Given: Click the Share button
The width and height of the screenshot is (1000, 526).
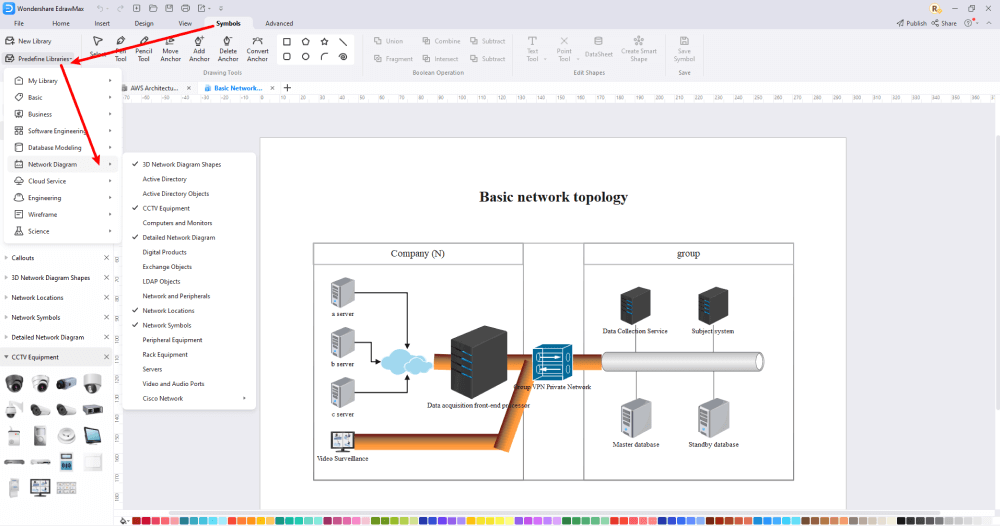Looking at the screenshot, I should pos(945,23).
